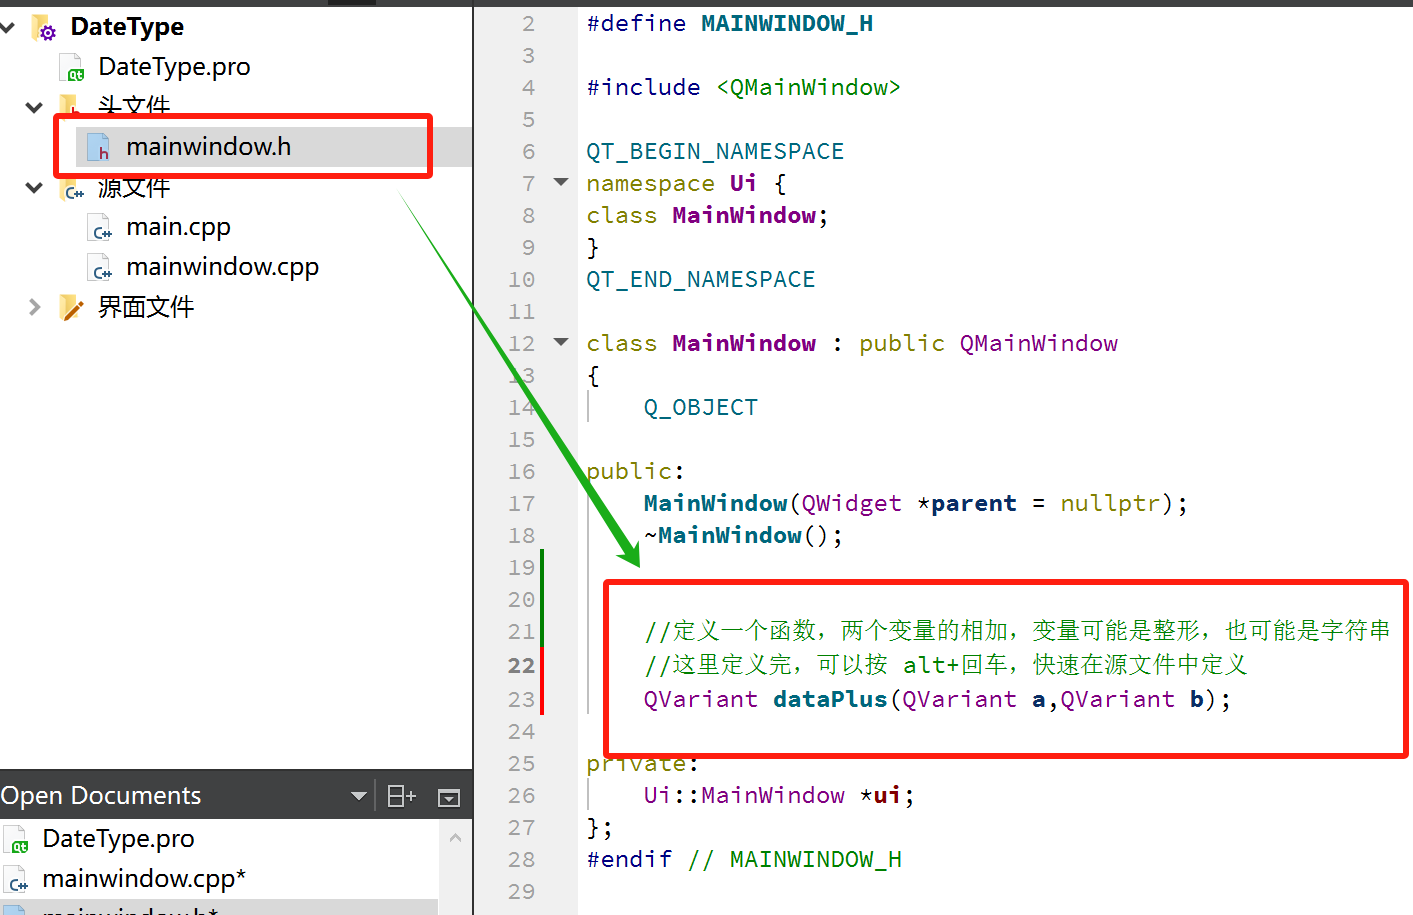Open the Open Documents dropdown arrow

click(358, 796)
